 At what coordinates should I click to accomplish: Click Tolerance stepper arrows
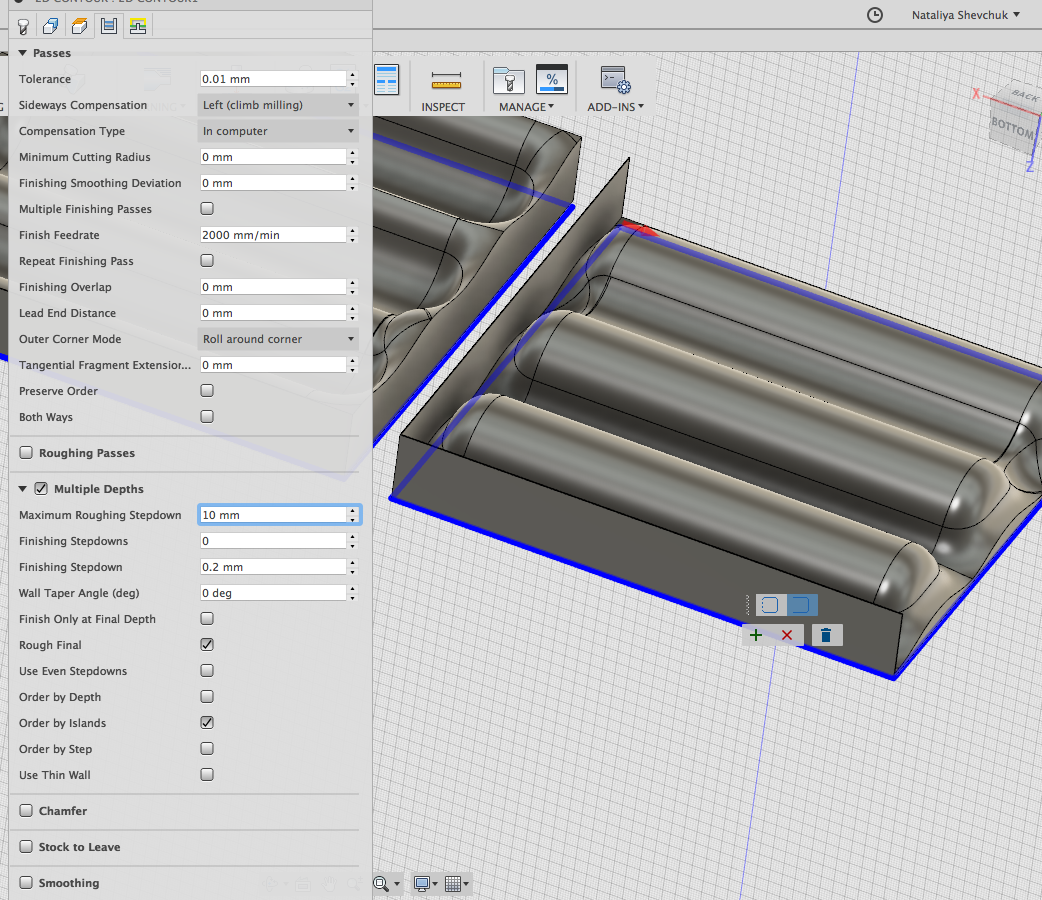coord(353,79)
